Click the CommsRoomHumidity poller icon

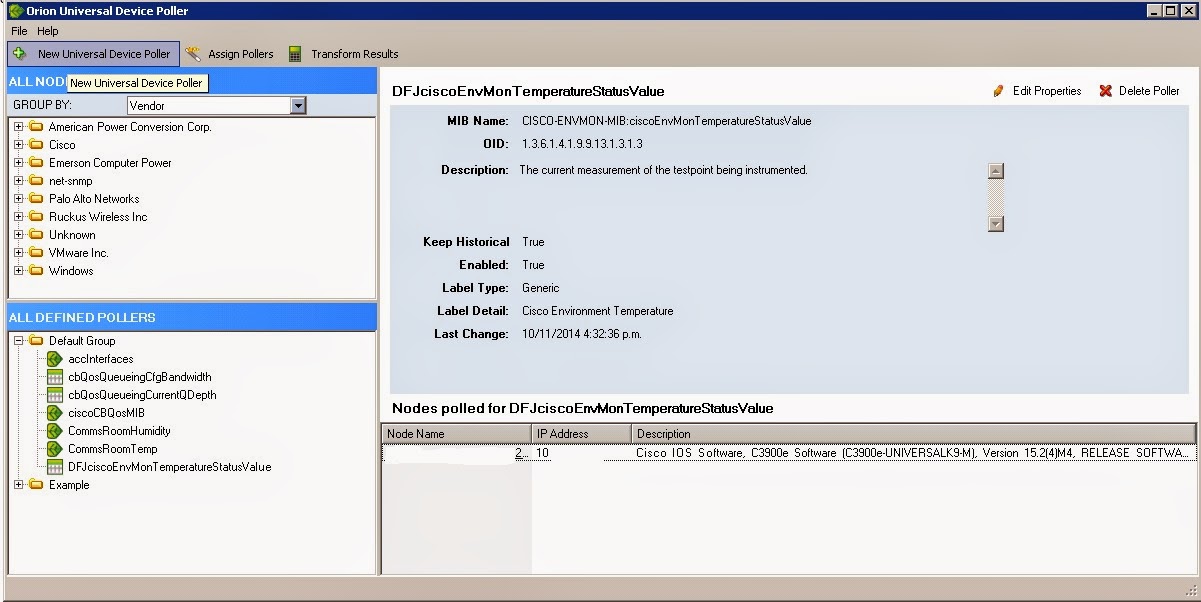tap(55, 431)
